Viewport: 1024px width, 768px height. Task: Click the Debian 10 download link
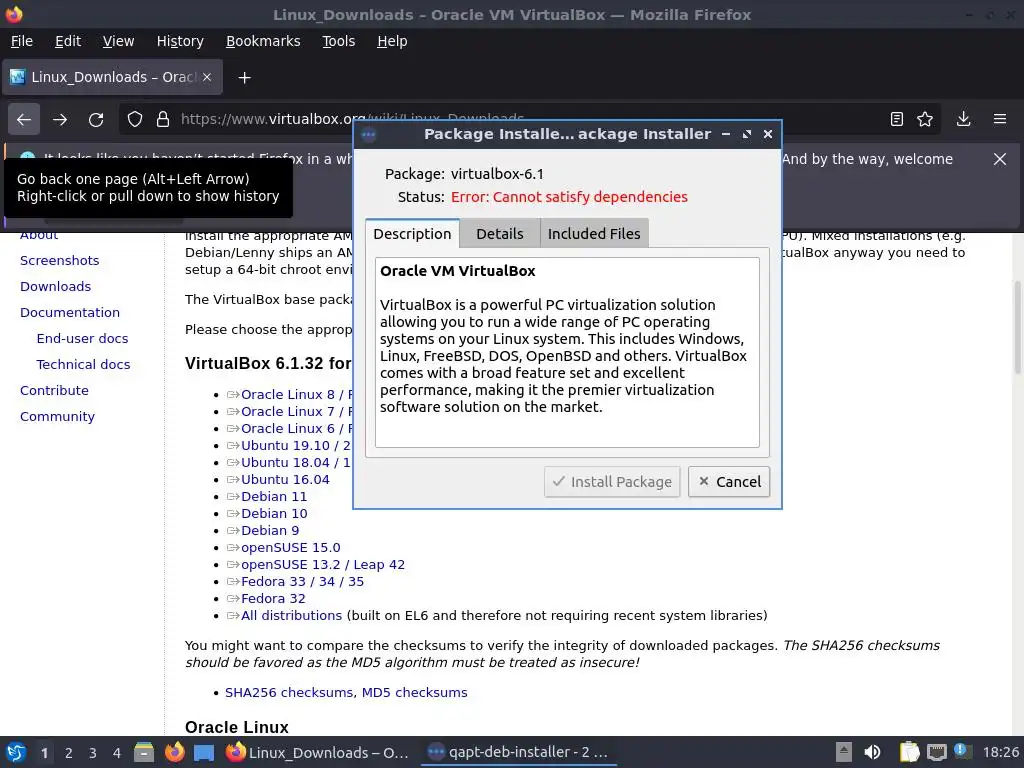click(274, 513)
